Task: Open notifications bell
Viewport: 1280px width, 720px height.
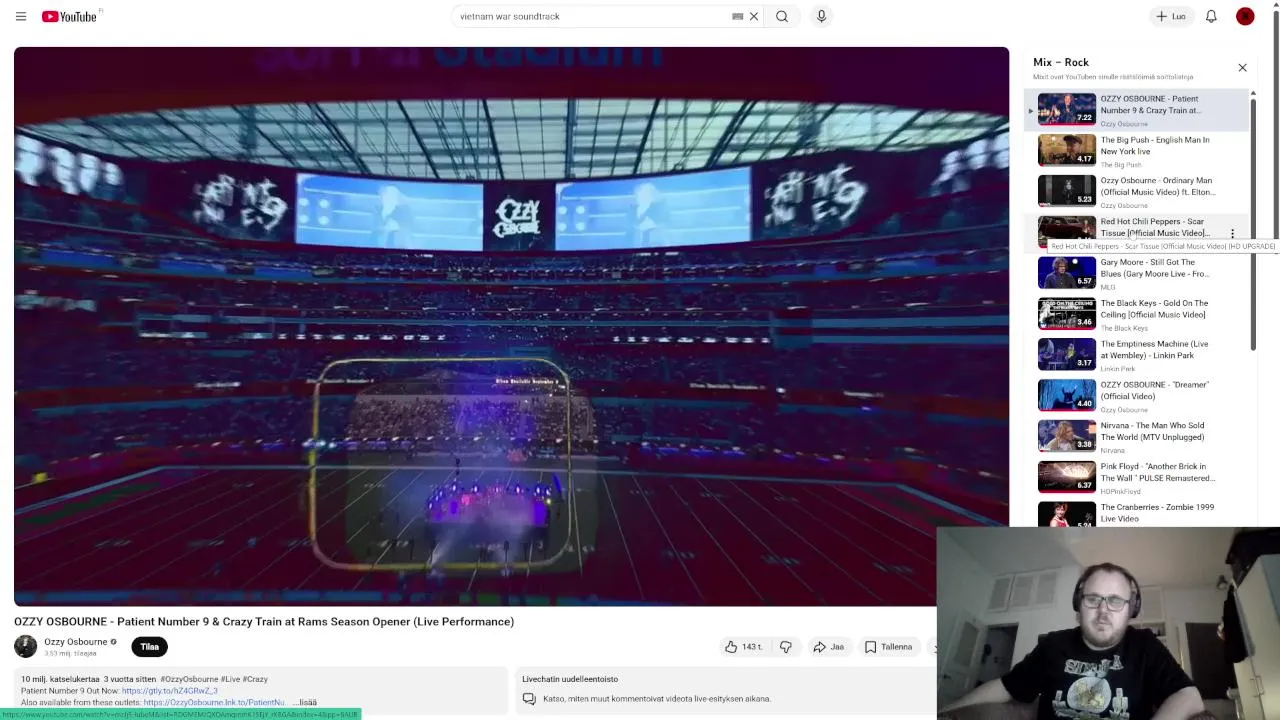Action: point(1211,16)
